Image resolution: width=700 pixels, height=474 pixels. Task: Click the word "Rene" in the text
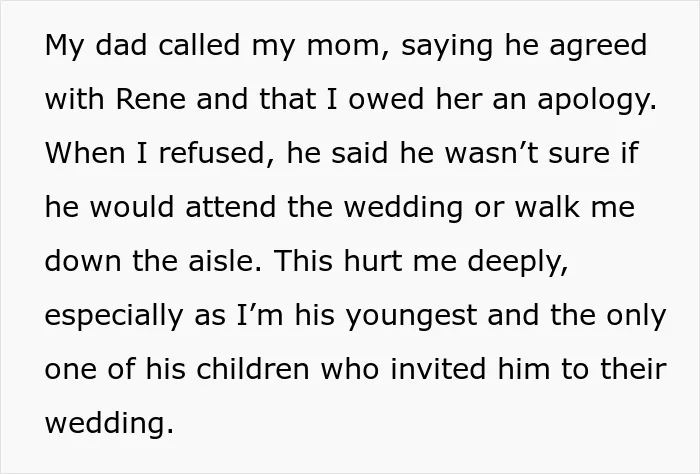[150, 99]
